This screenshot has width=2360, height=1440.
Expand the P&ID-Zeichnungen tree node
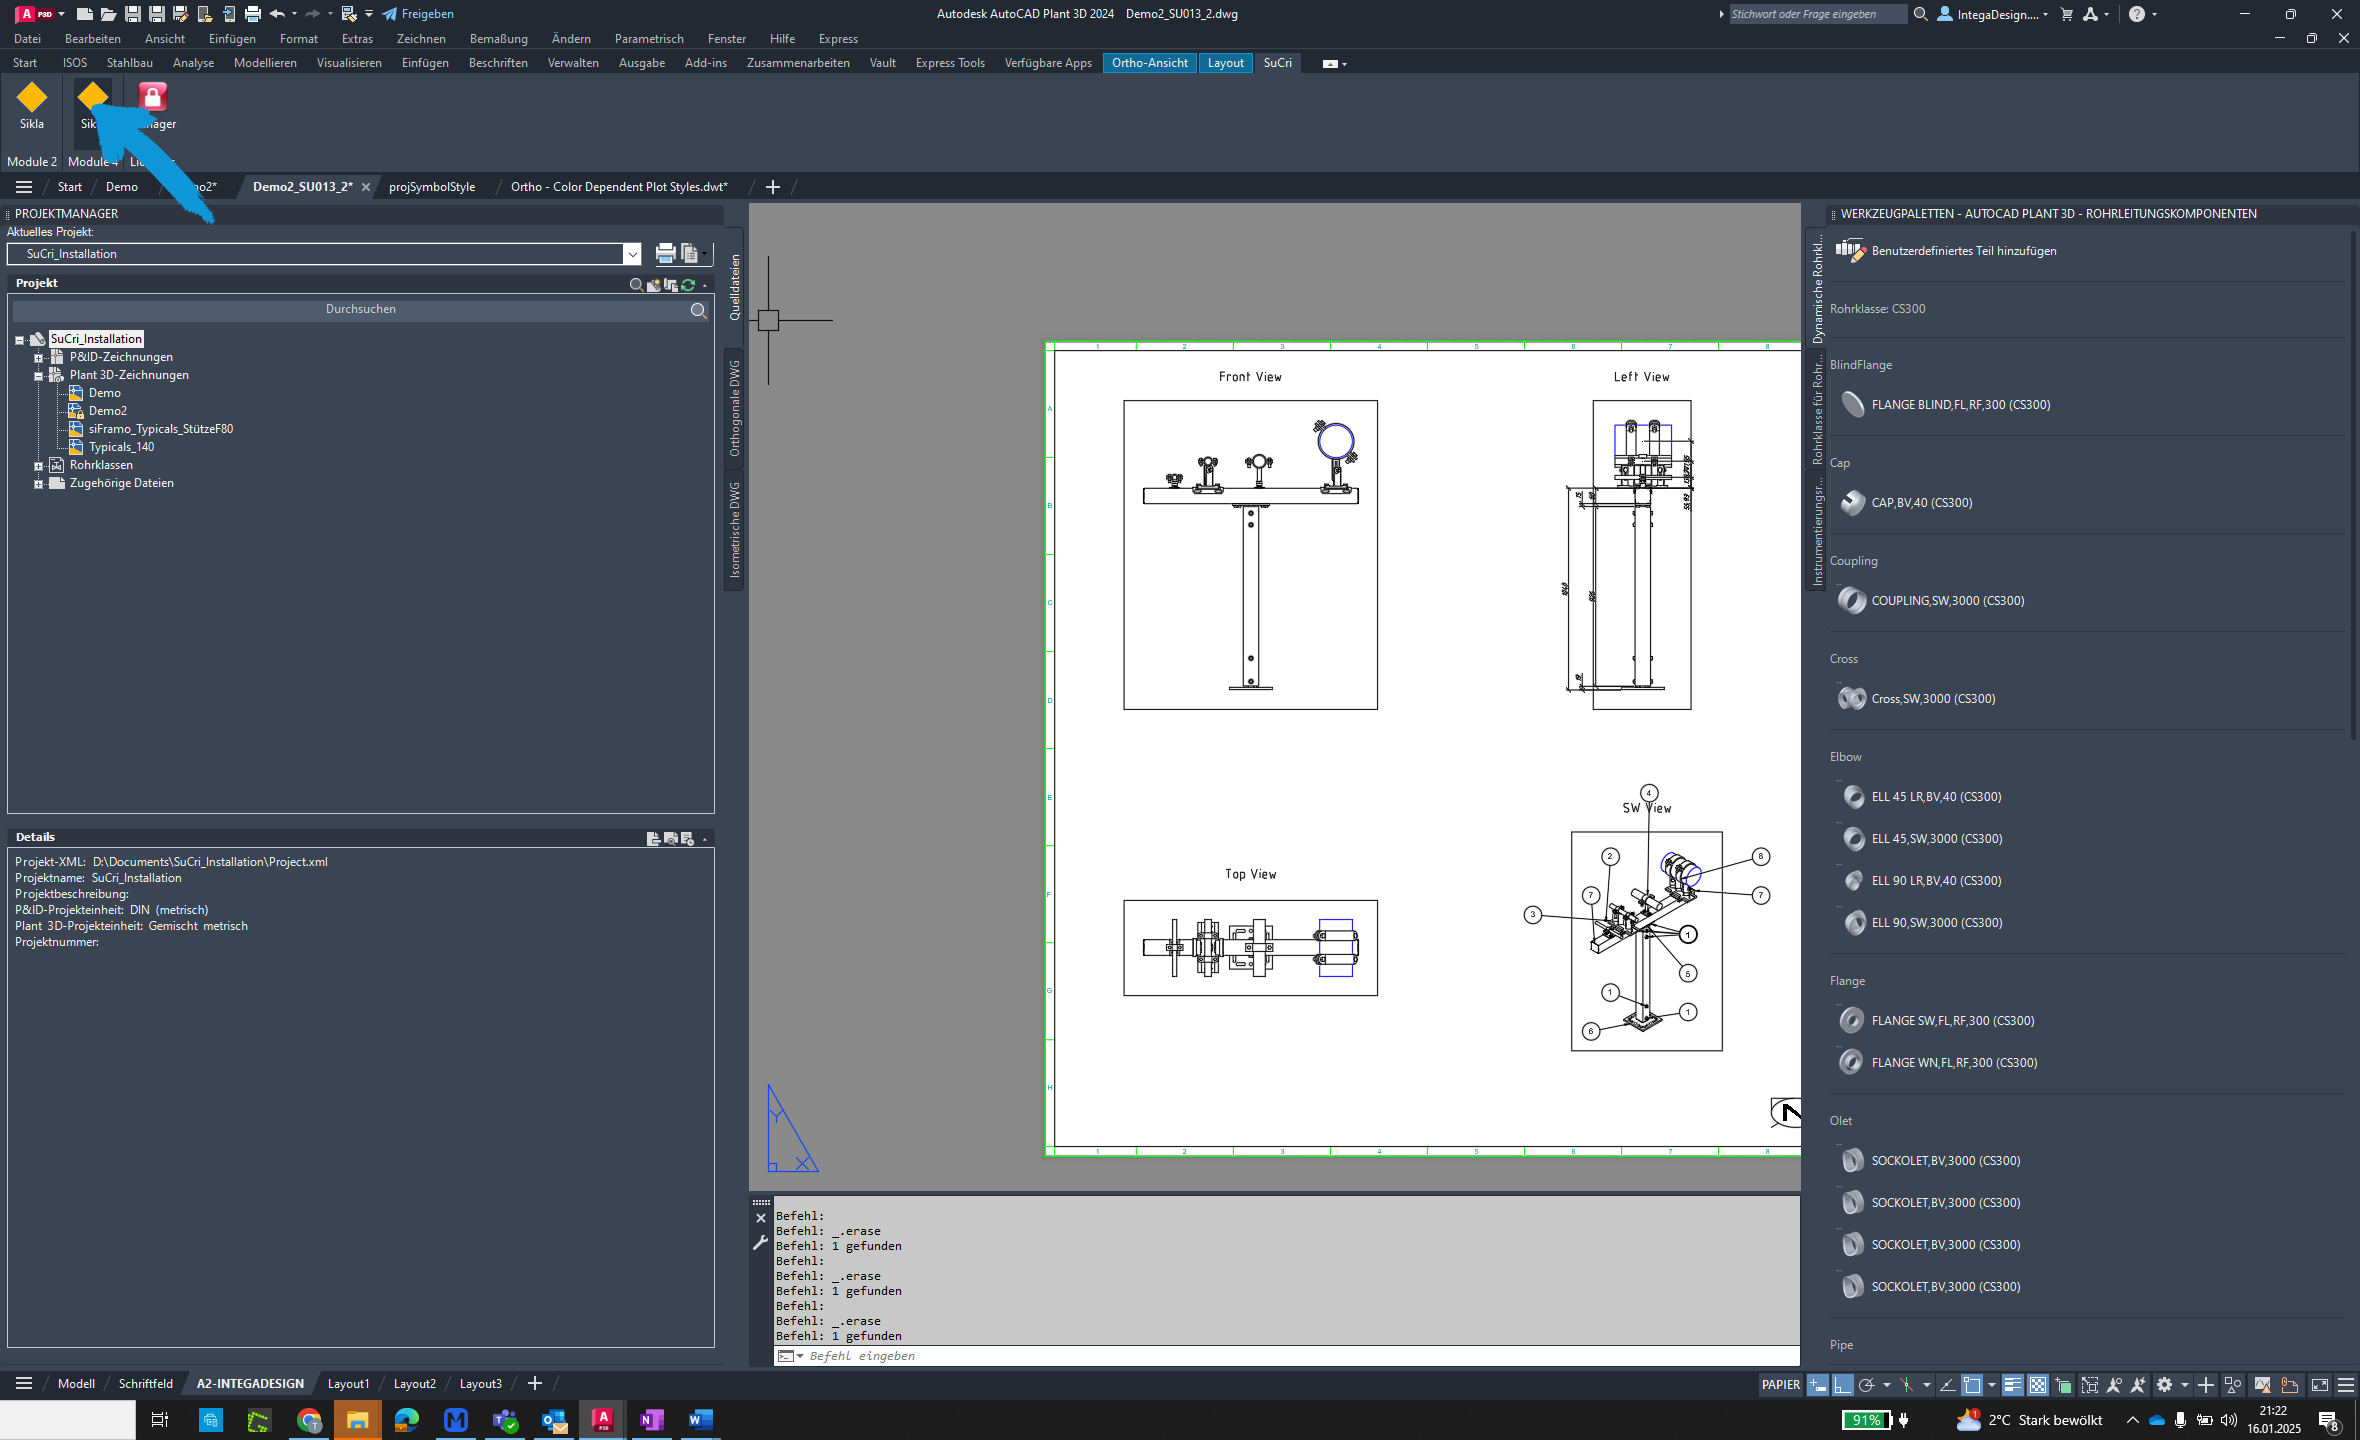[x=39, y=356]
